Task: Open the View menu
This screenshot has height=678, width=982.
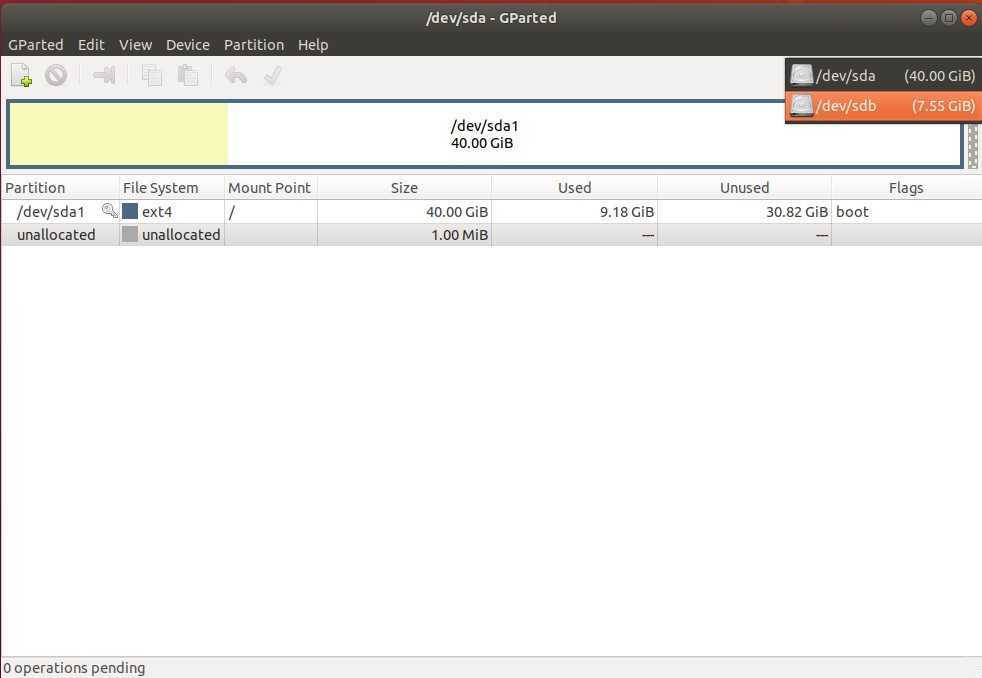Action: coord(135,45)
